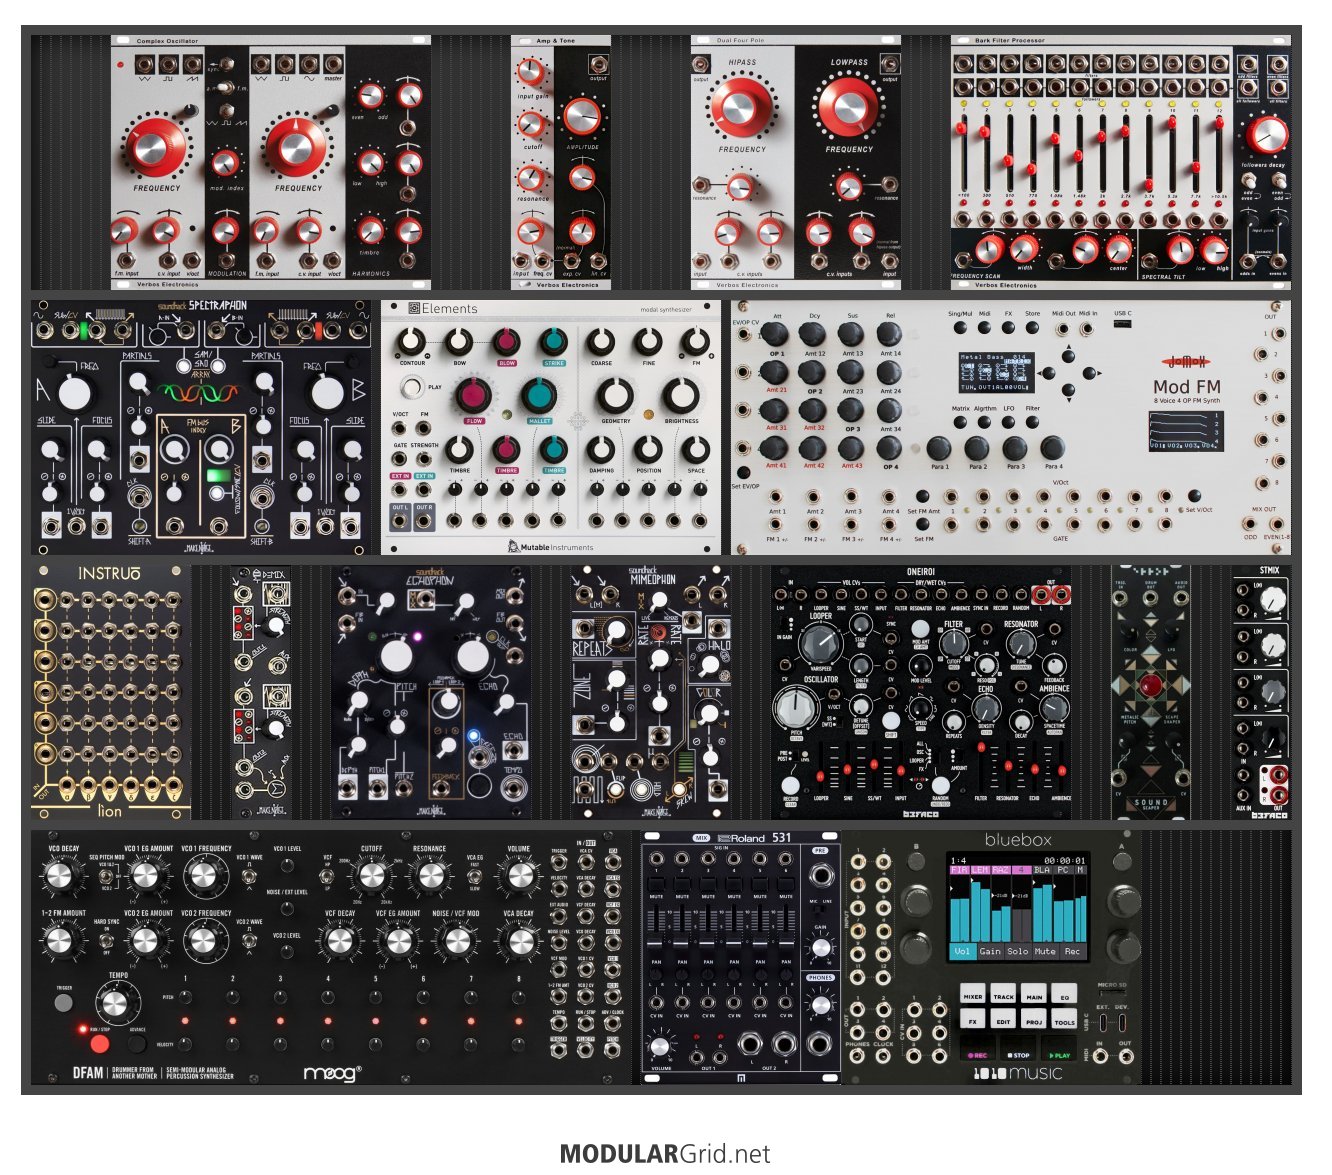Image resolution: width=1332 pixels, height=1175 pixels.
Task: Click the DFAM Volume knob
Action: click(518, 877)
